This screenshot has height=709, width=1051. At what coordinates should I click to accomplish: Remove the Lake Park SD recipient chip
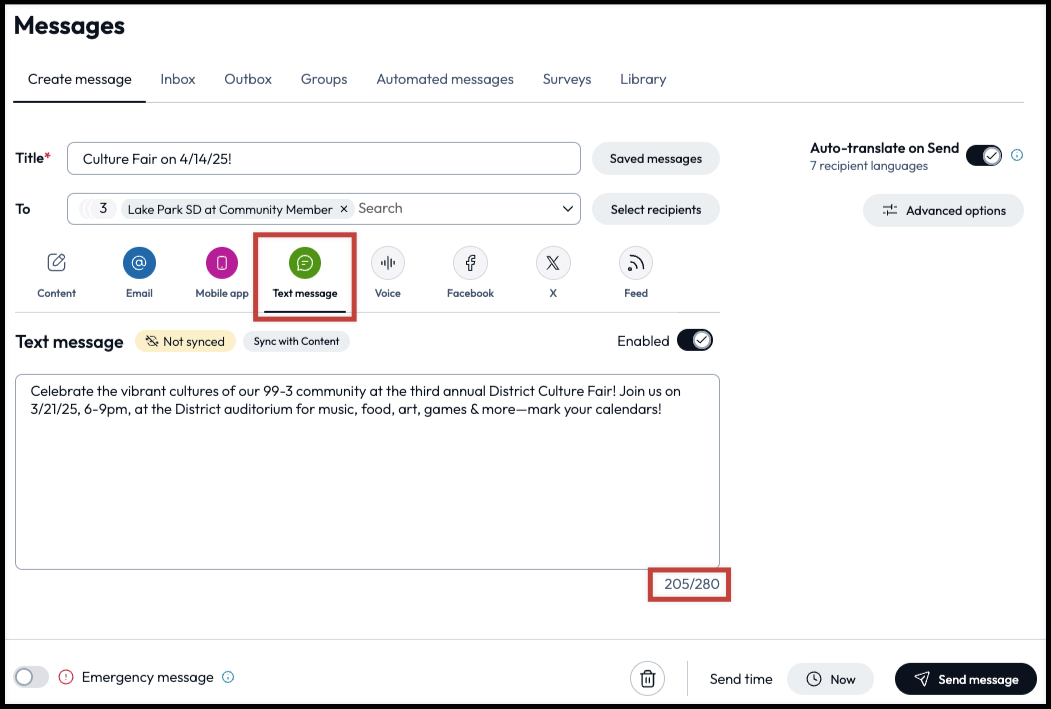click(x=344, y=209)
